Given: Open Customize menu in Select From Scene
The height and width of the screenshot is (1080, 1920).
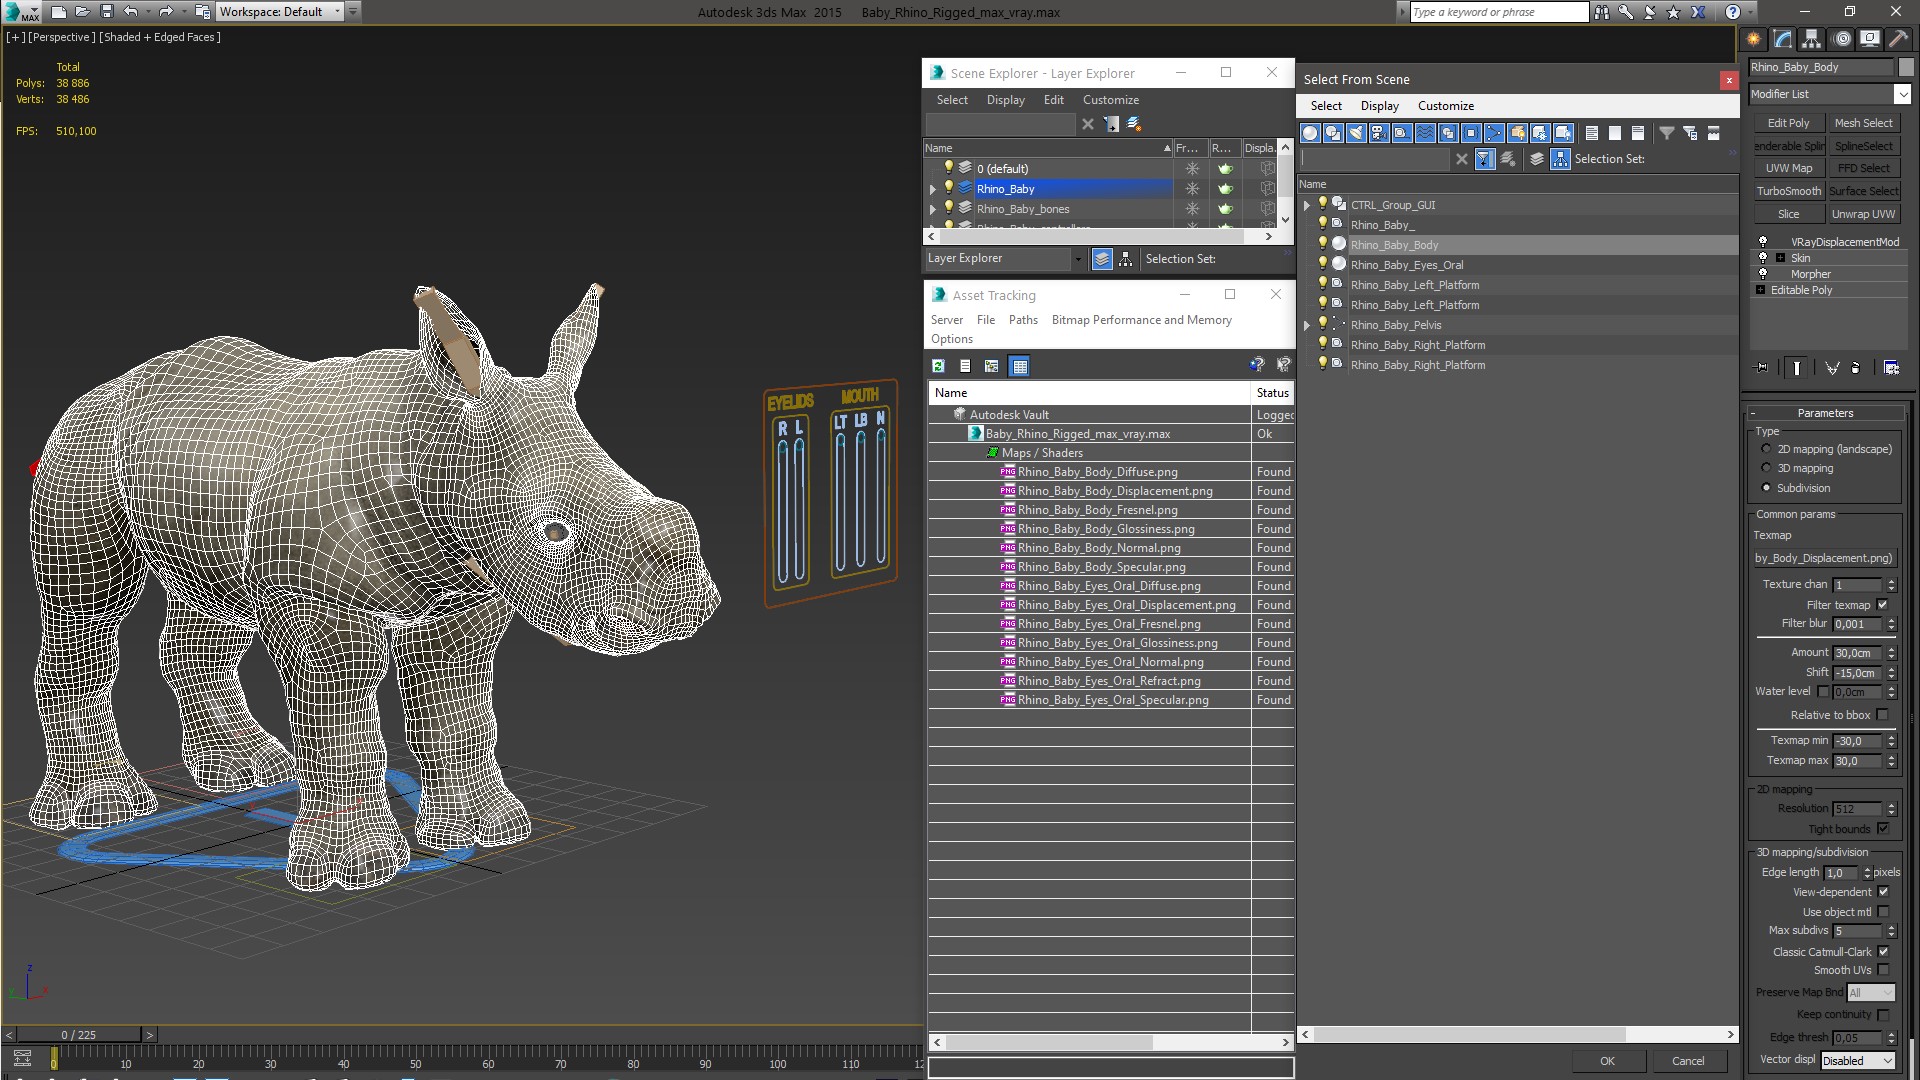Looking at the screenshot, I should [x=1445, y=106].
